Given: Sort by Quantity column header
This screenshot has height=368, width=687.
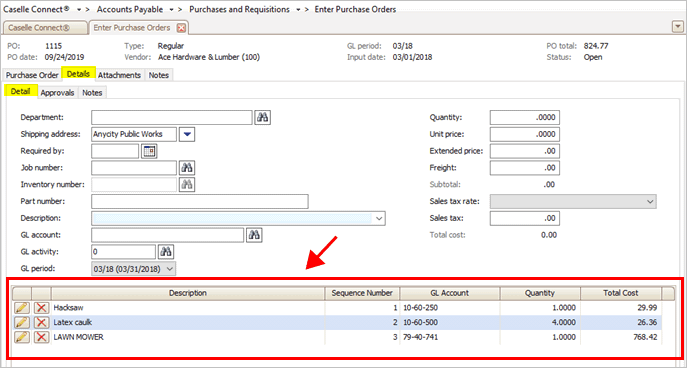Looking at the screenshot, I should [x=540, y=293].
